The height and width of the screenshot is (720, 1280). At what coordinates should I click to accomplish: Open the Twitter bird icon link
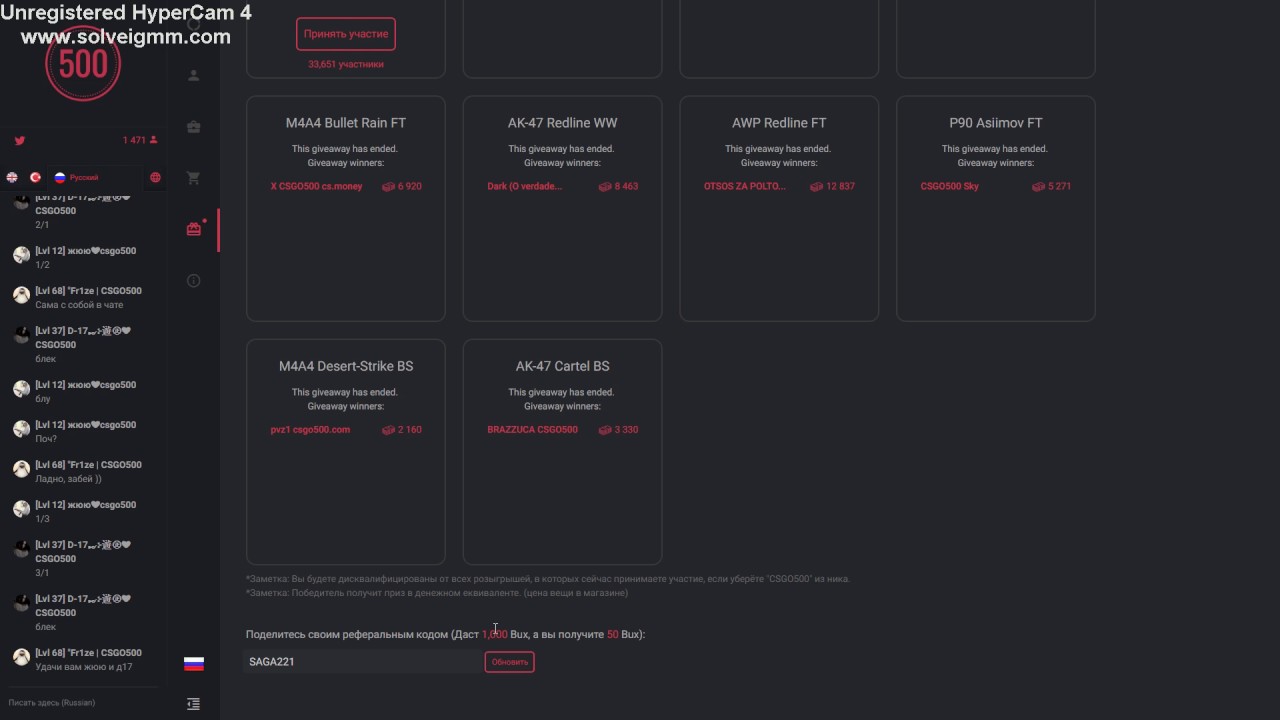(x=19, y=141)
